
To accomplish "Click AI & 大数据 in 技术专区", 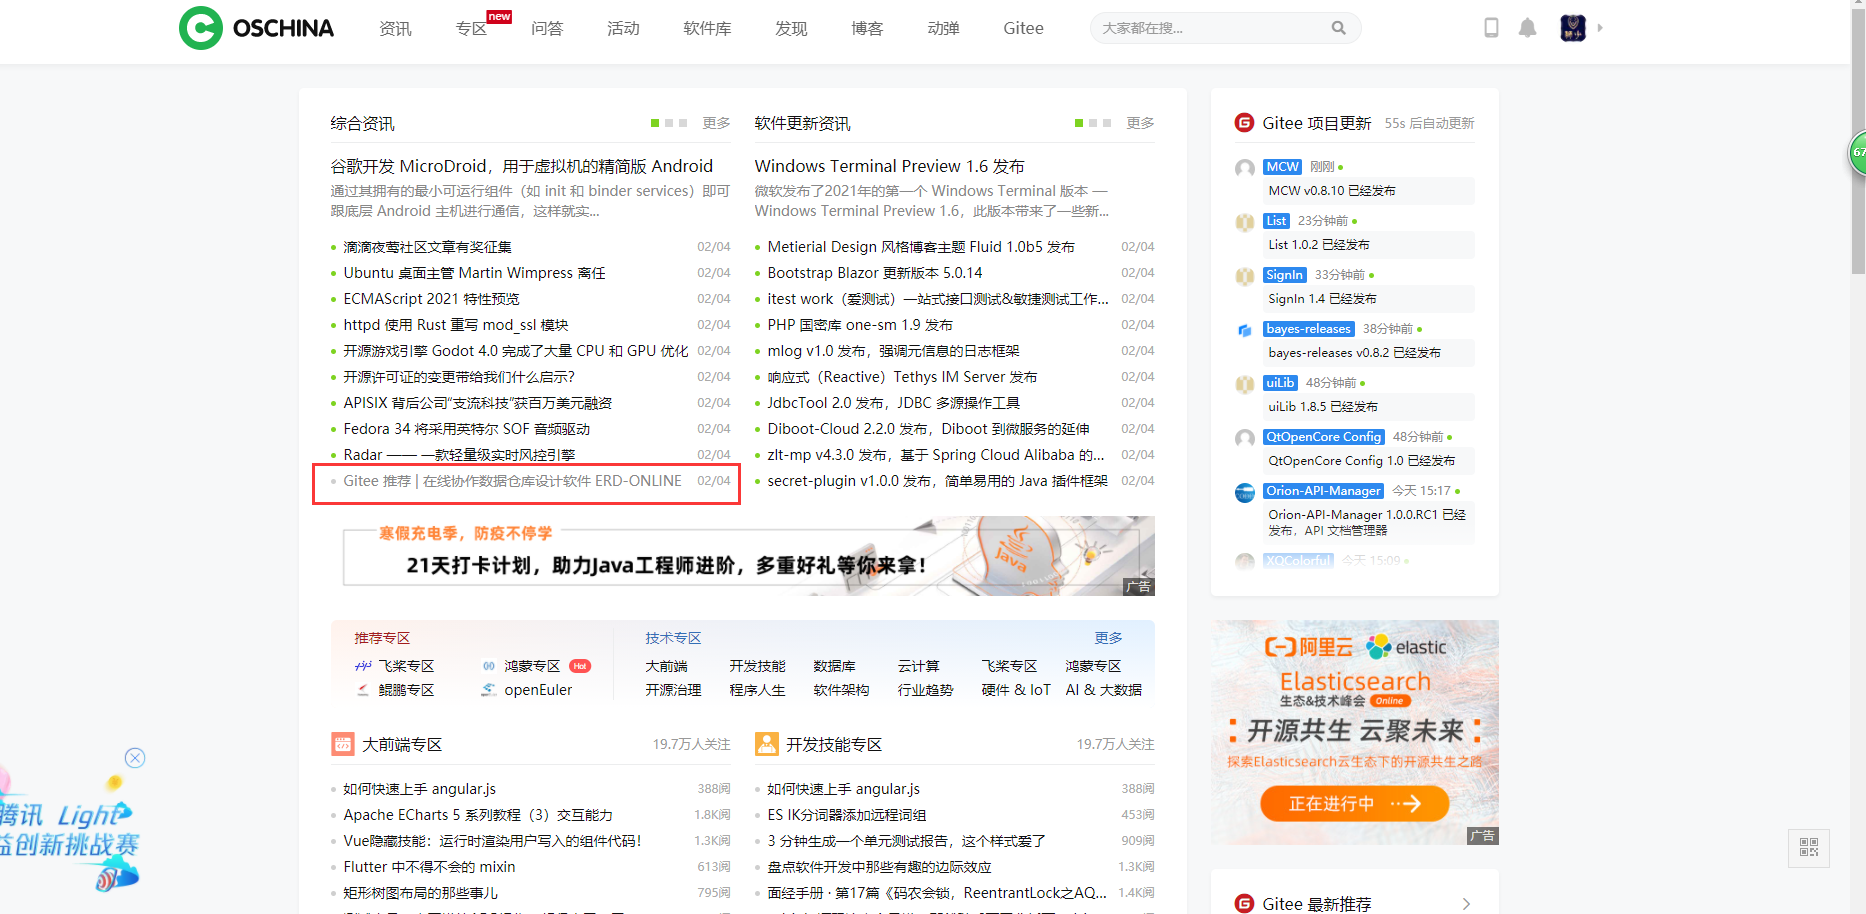I will (1103, 690).
